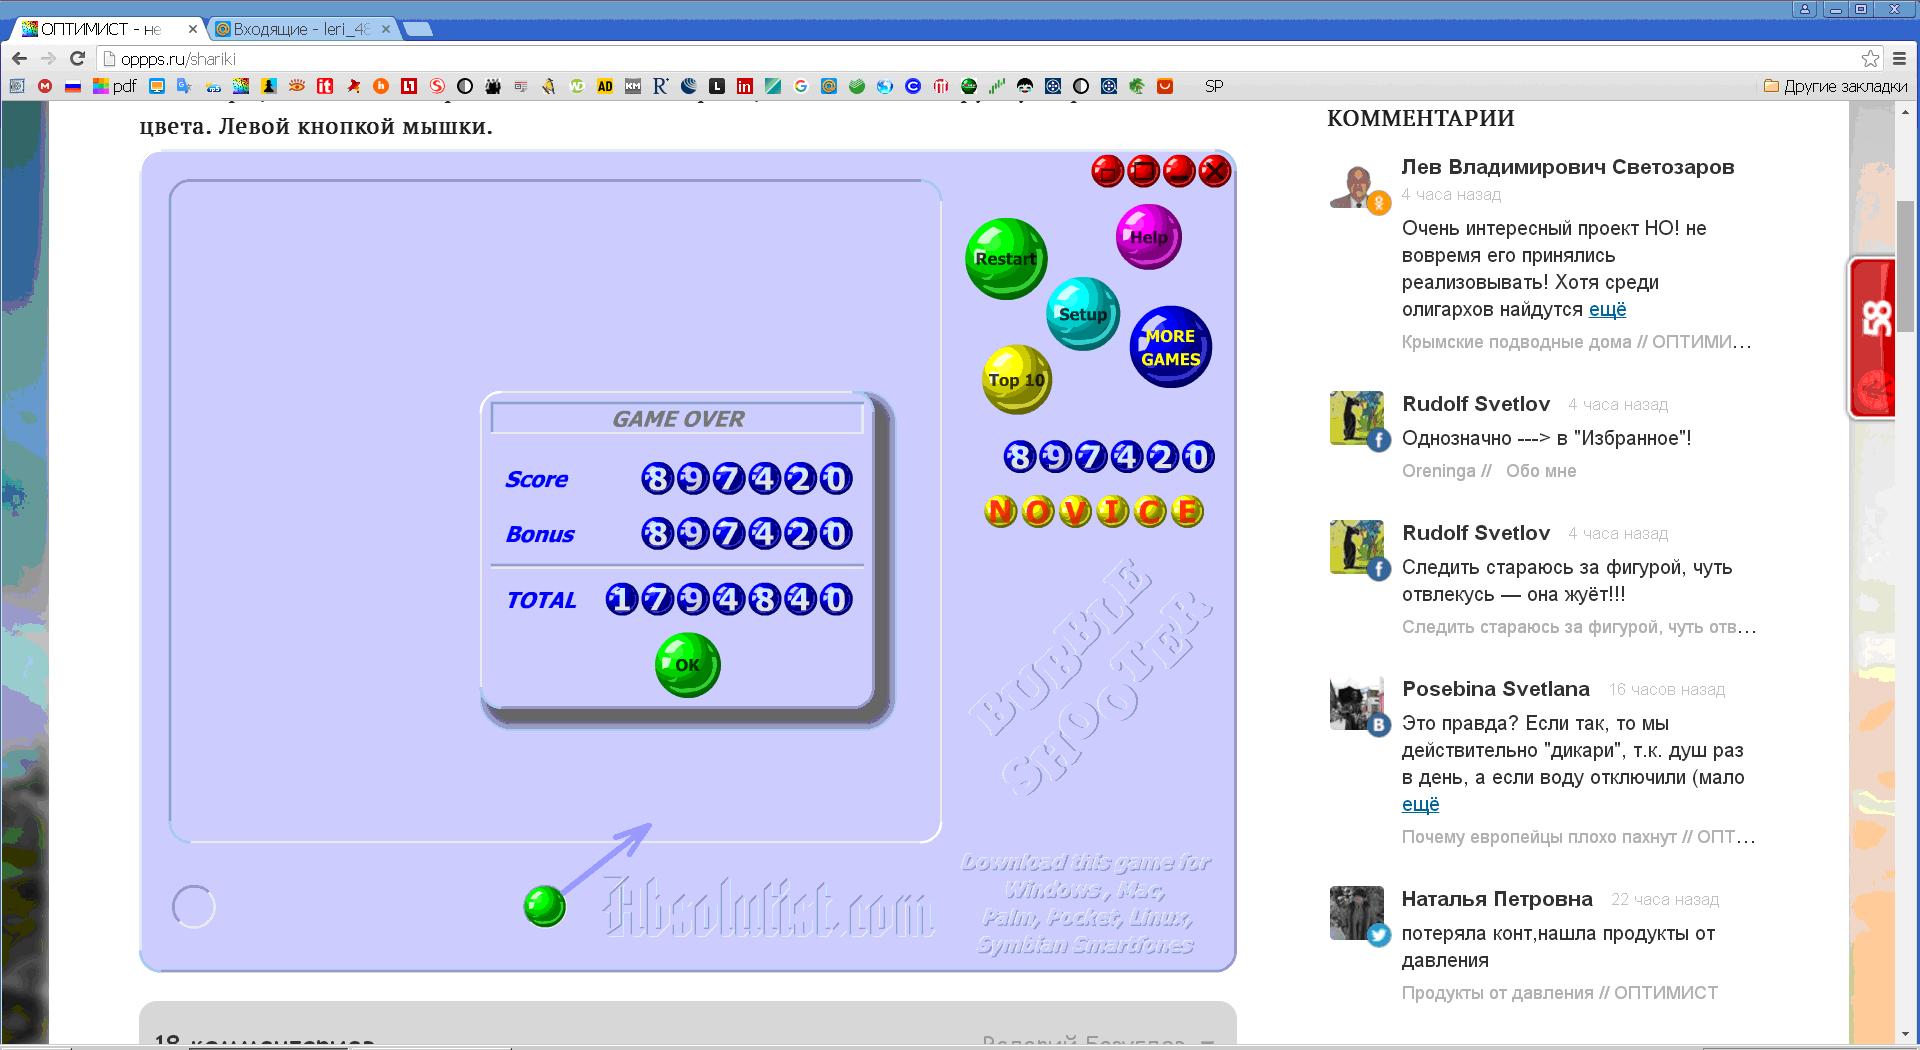Open the Chrome menu hamburger icon
1920x1050 pixels.
(x=1899, y=59)
